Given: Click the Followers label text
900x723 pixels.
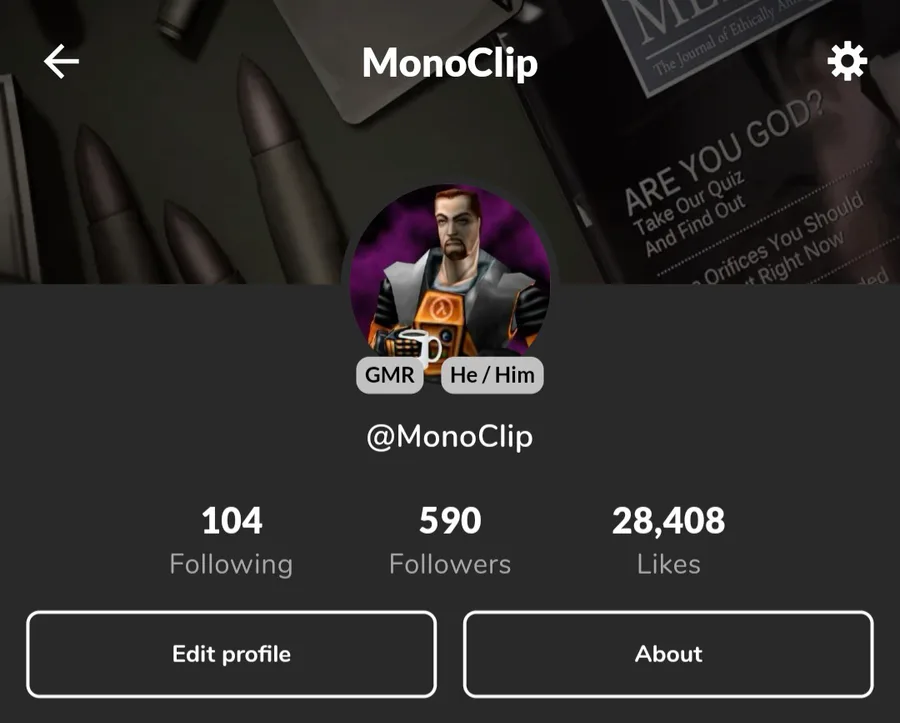Looking at the screenshot, I should coord(450,565).
